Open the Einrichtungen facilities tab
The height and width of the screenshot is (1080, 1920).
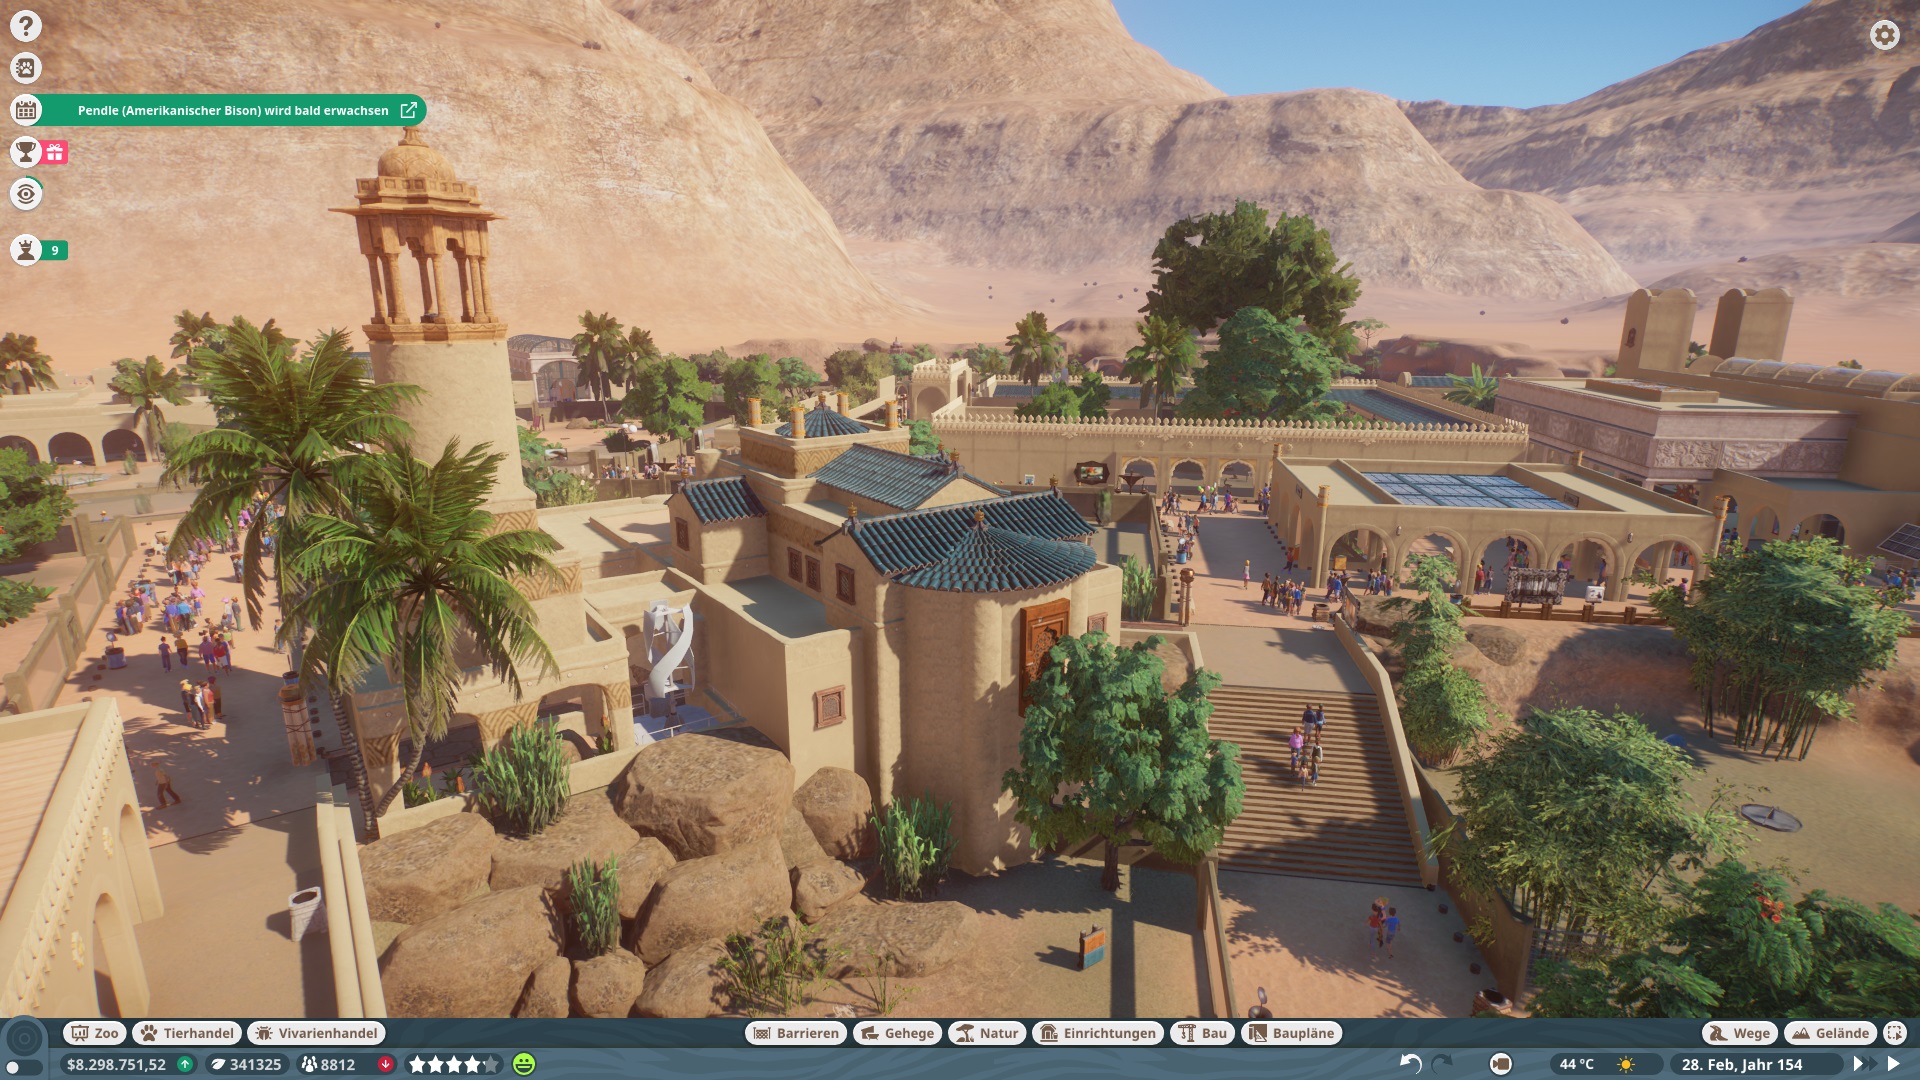pyautogui.click(x=1097, y=1033)
